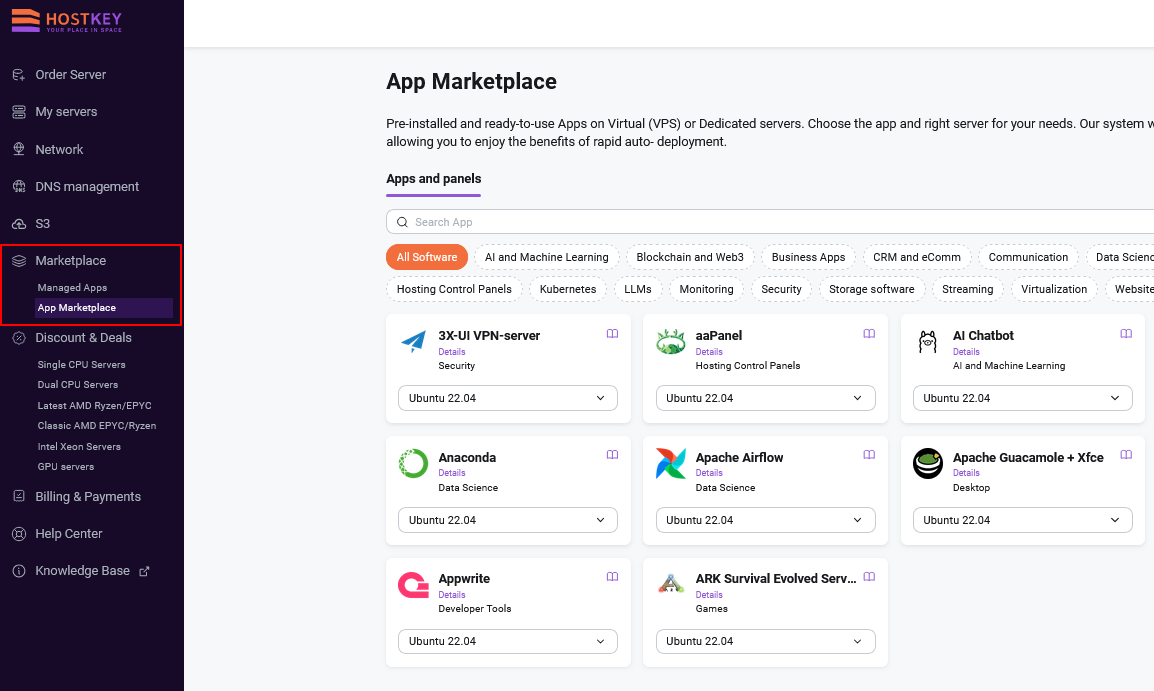Filter by Communication category

click(x=1028, y=257)
